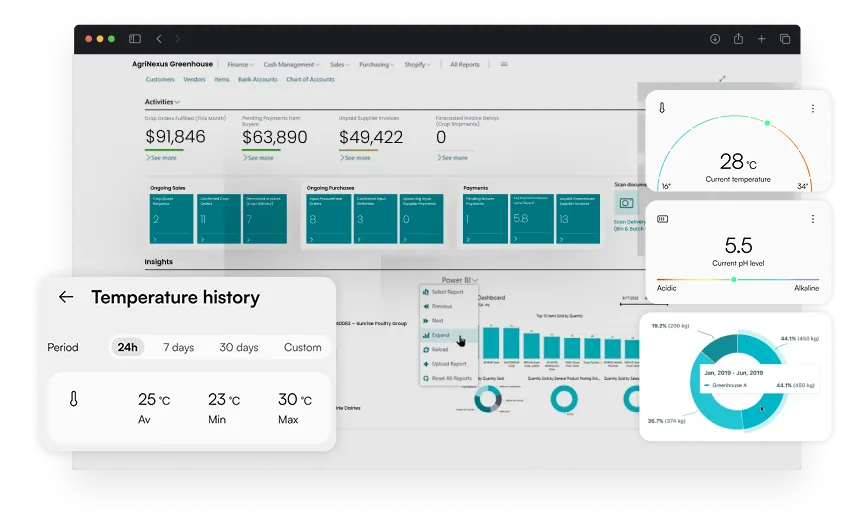Click the browser sidebar toggle icon

(135, 39)
